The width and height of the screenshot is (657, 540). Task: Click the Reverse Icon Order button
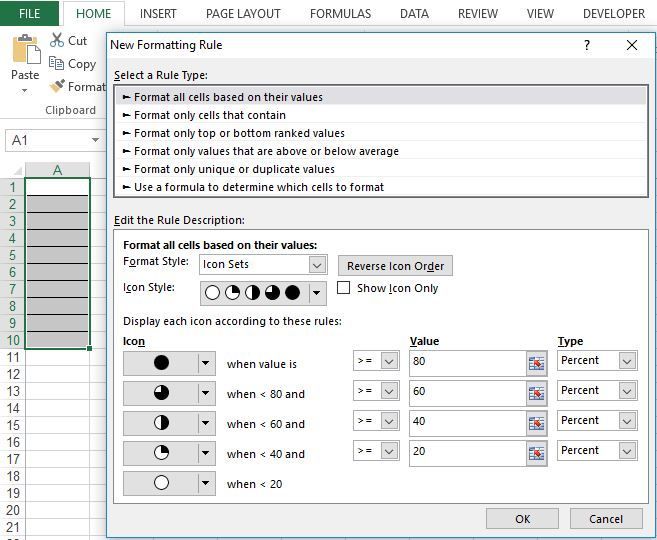tap(395, 266)
